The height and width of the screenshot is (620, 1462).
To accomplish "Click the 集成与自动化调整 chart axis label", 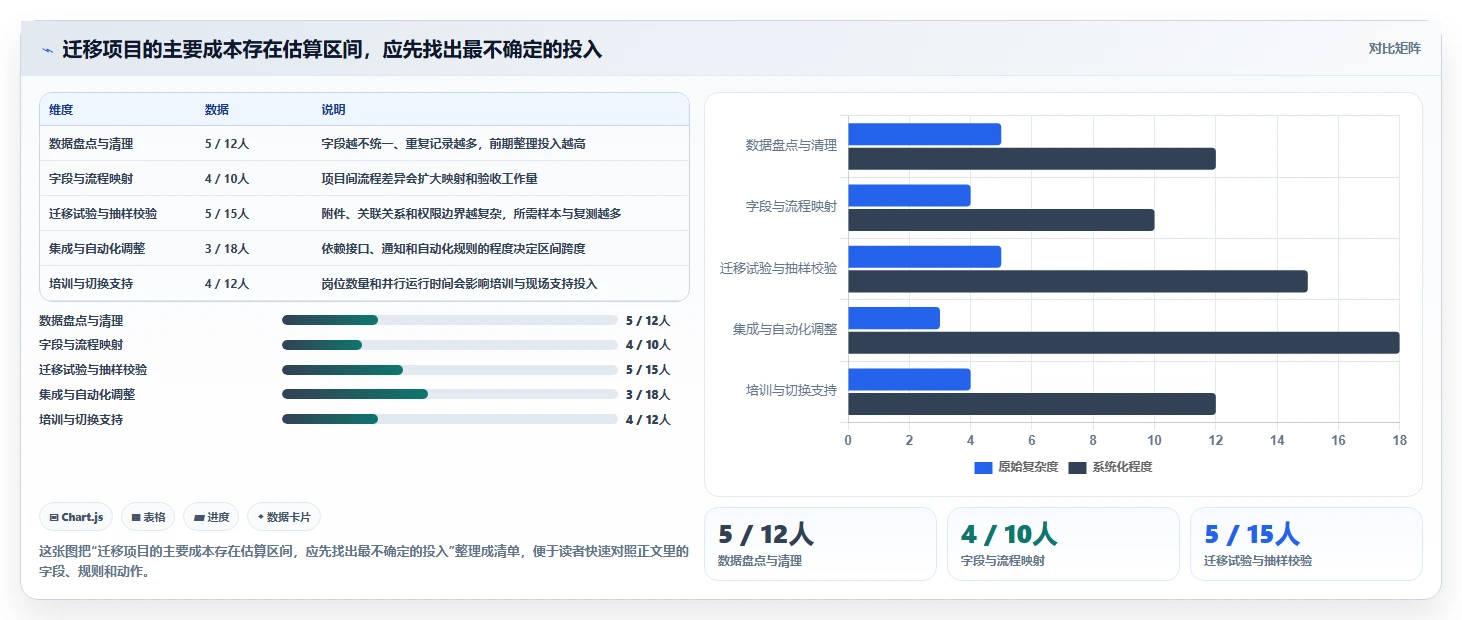I will 785,329.
